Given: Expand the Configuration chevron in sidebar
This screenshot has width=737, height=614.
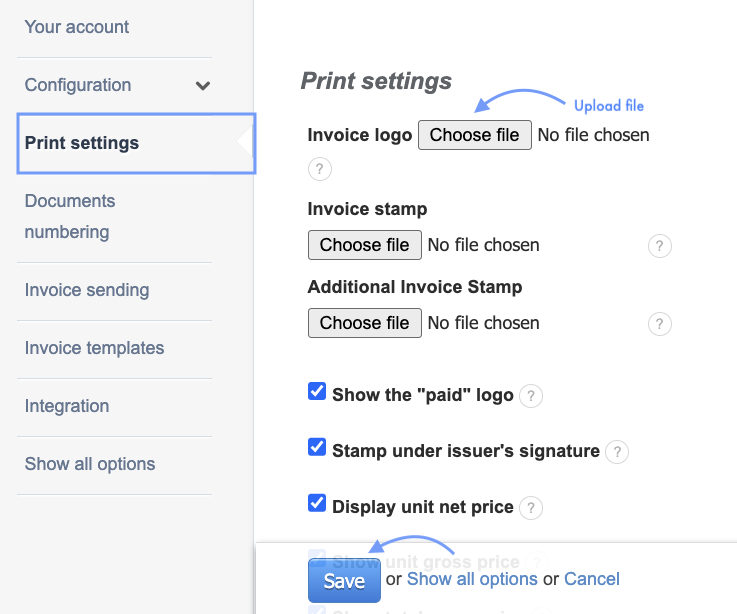Looking at the screenshot, I should coord(203,86).
